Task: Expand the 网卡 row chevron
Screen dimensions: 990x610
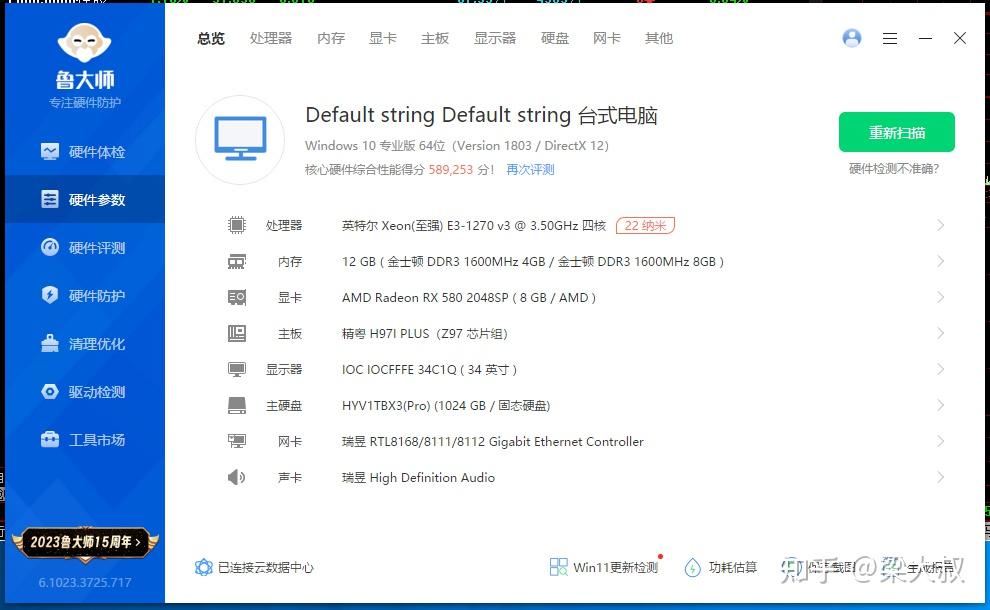Action: (941, 441)
